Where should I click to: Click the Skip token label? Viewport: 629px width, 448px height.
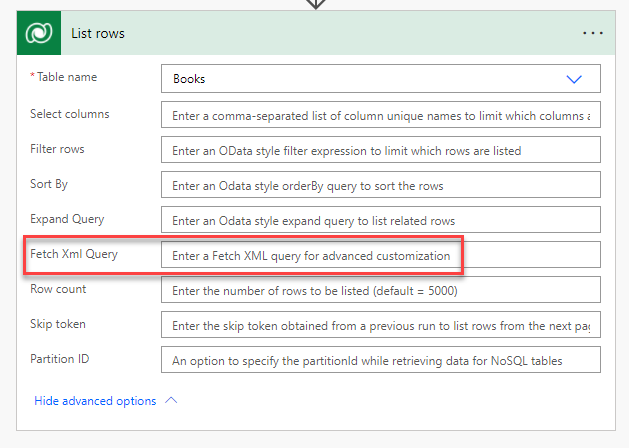[59, 324]
